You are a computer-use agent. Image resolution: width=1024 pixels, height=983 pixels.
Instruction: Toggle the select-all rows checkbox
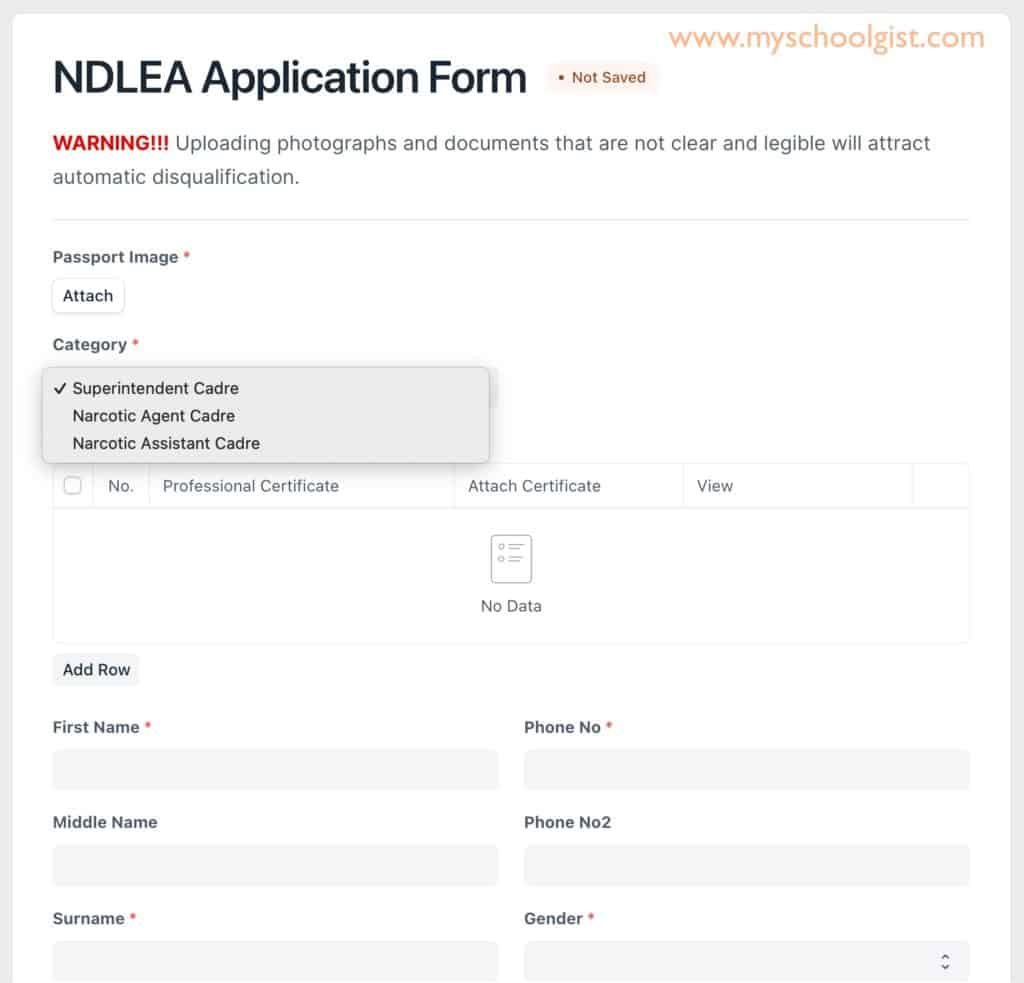73,486
